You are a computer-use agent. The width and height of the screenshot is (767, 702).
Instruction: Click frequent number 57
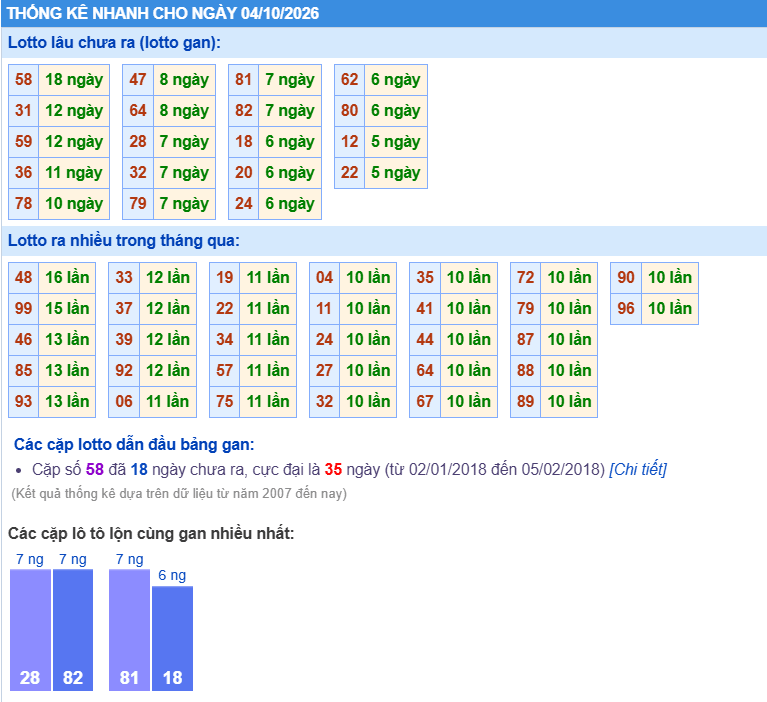click(225, 370)
